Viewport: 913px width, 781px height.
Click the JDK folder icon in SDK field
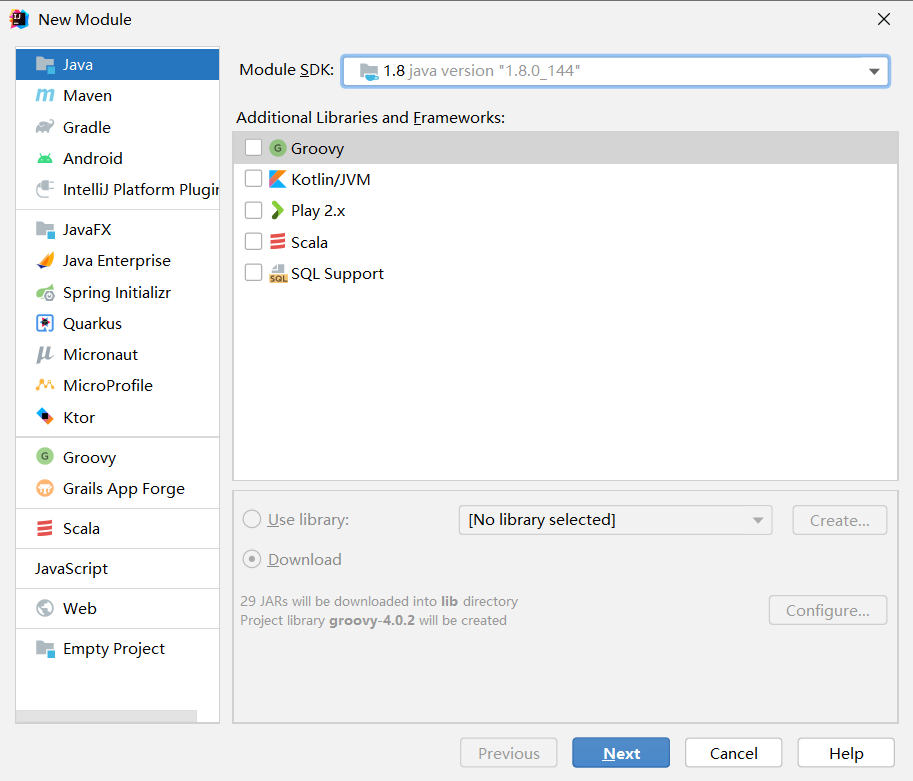coord(369,72)
